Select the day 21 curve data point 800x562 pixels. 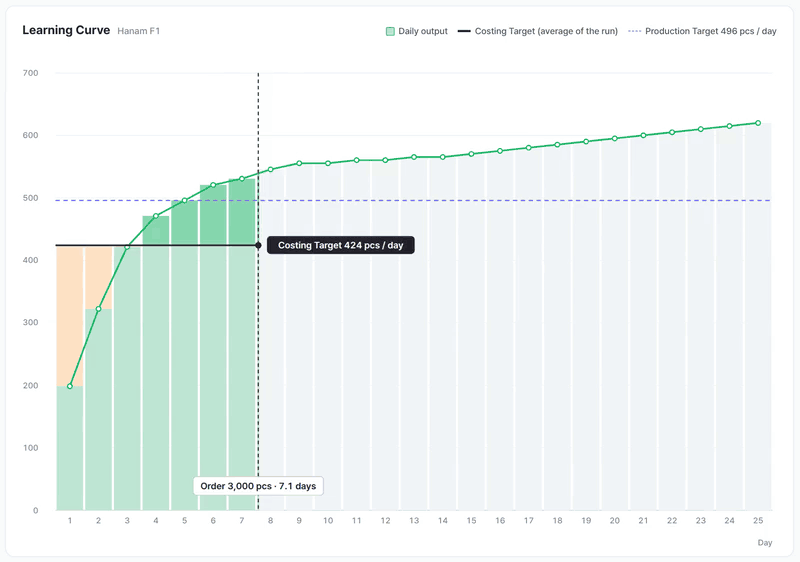(643, 135)
